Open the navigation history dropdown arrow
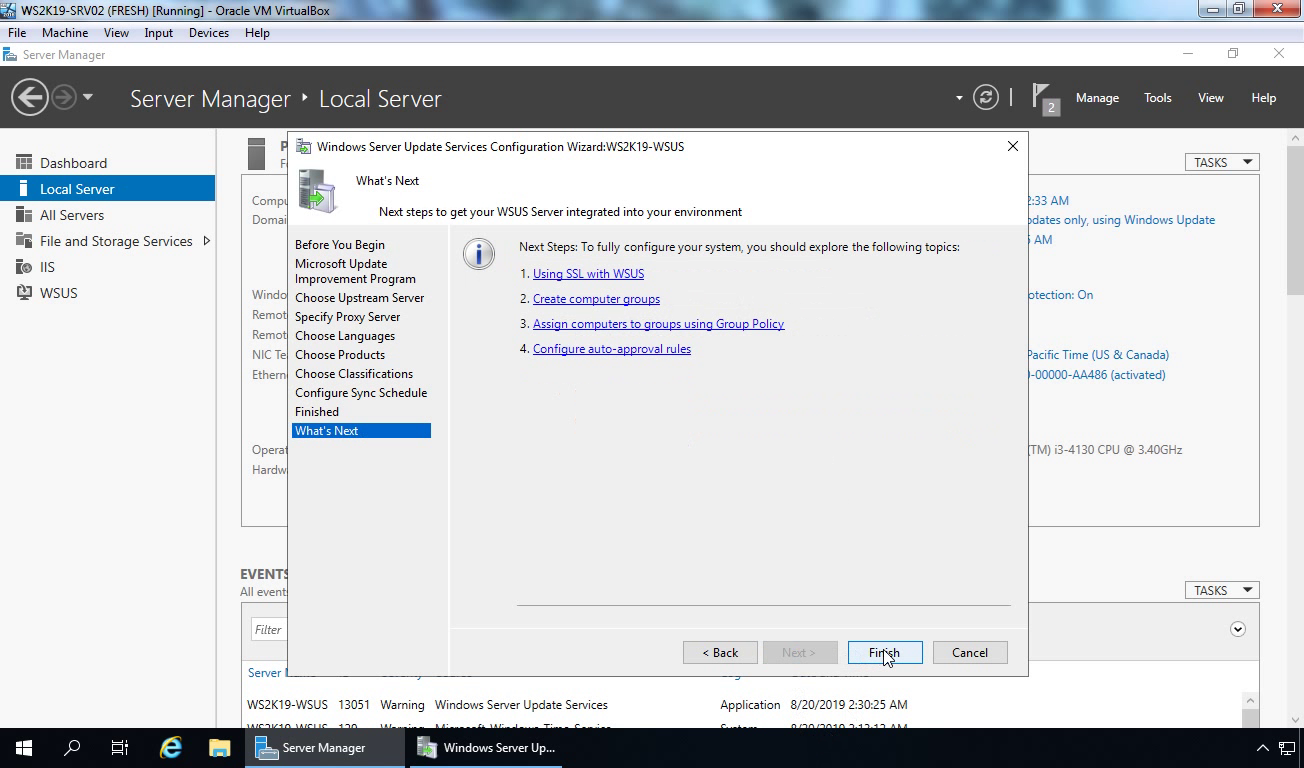Viewport: 1304px width, 768px height. [x=88, y=98]
